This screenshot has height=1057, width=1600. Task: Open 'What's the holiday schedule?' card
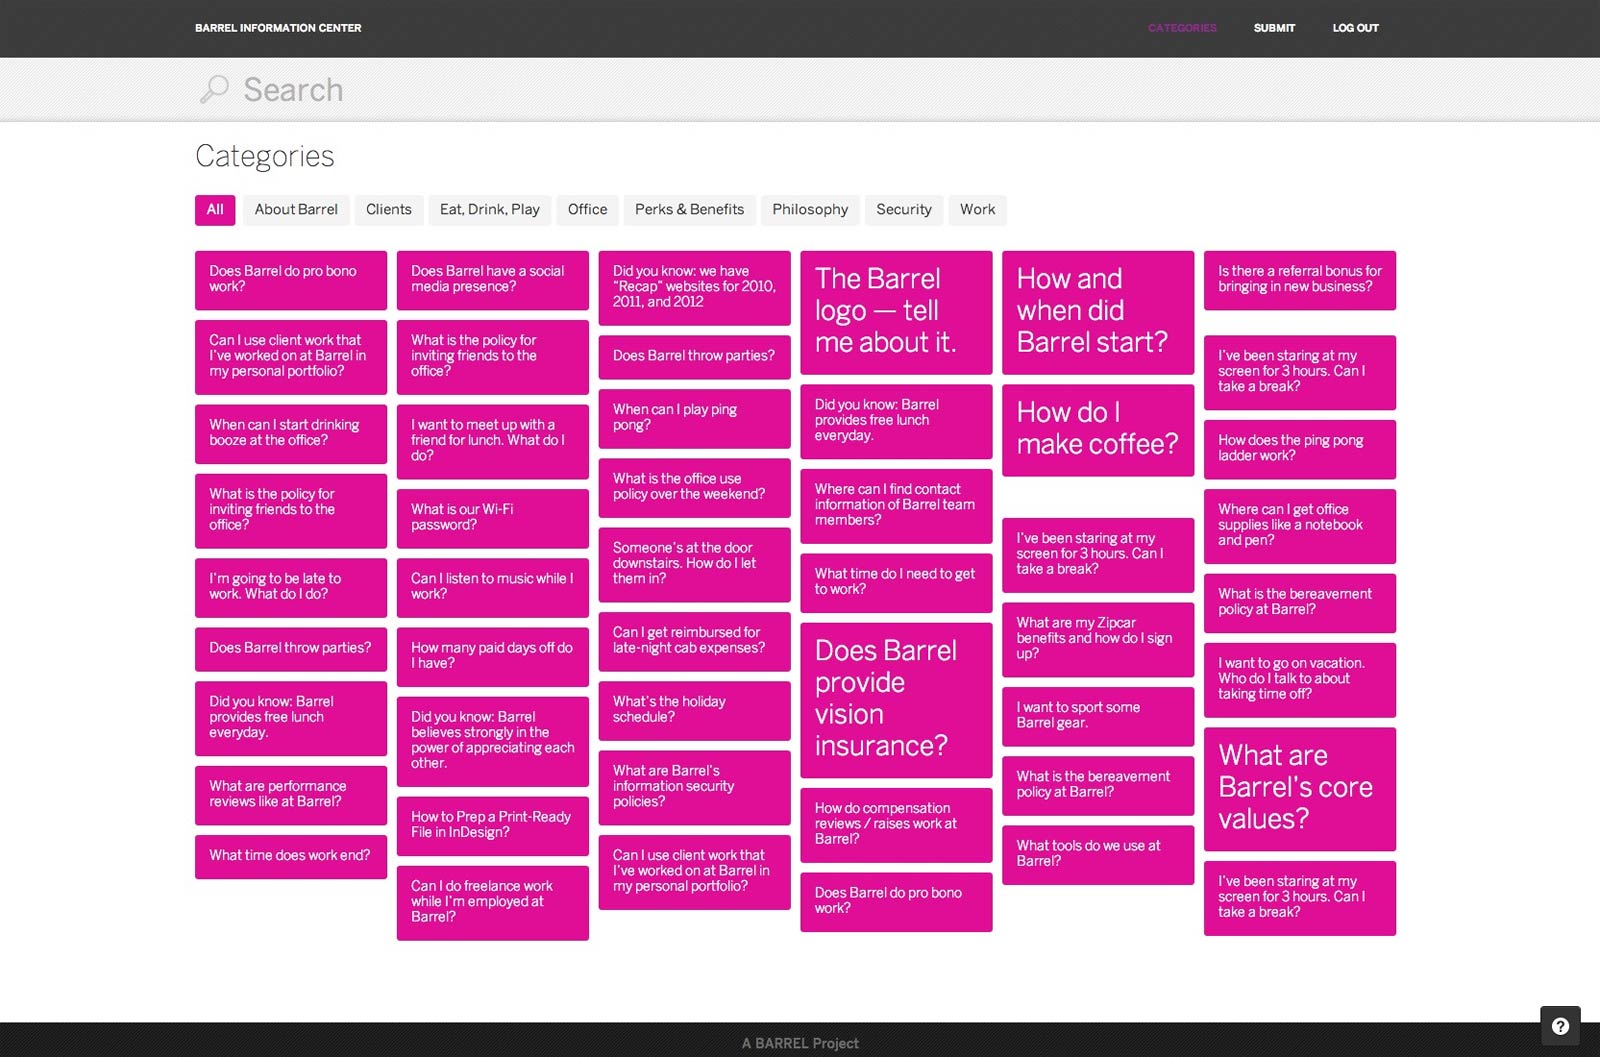[x=695, y=710]
